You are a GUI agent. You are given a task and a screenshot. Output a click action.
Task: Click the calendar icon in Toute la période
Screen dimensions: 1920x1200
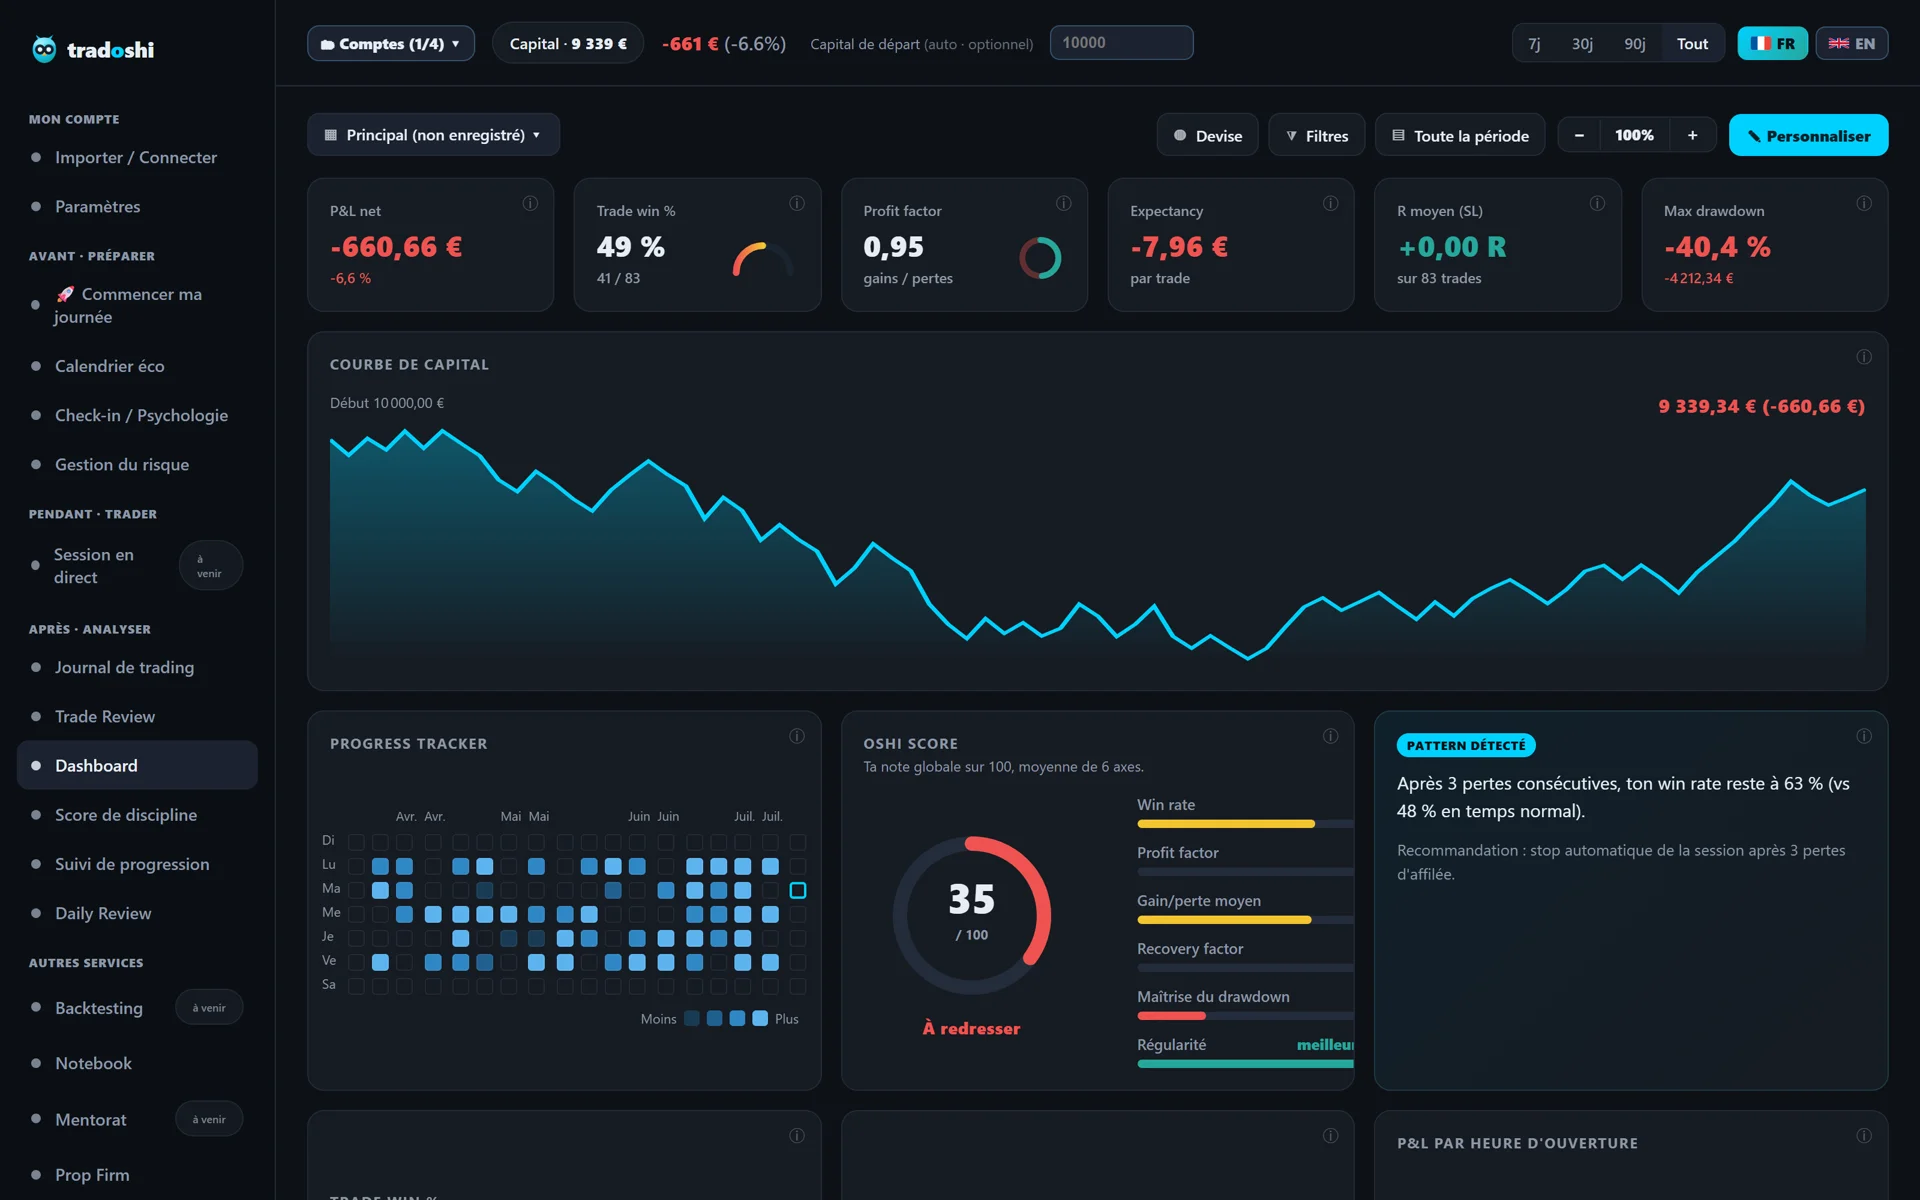(1399, 135)
